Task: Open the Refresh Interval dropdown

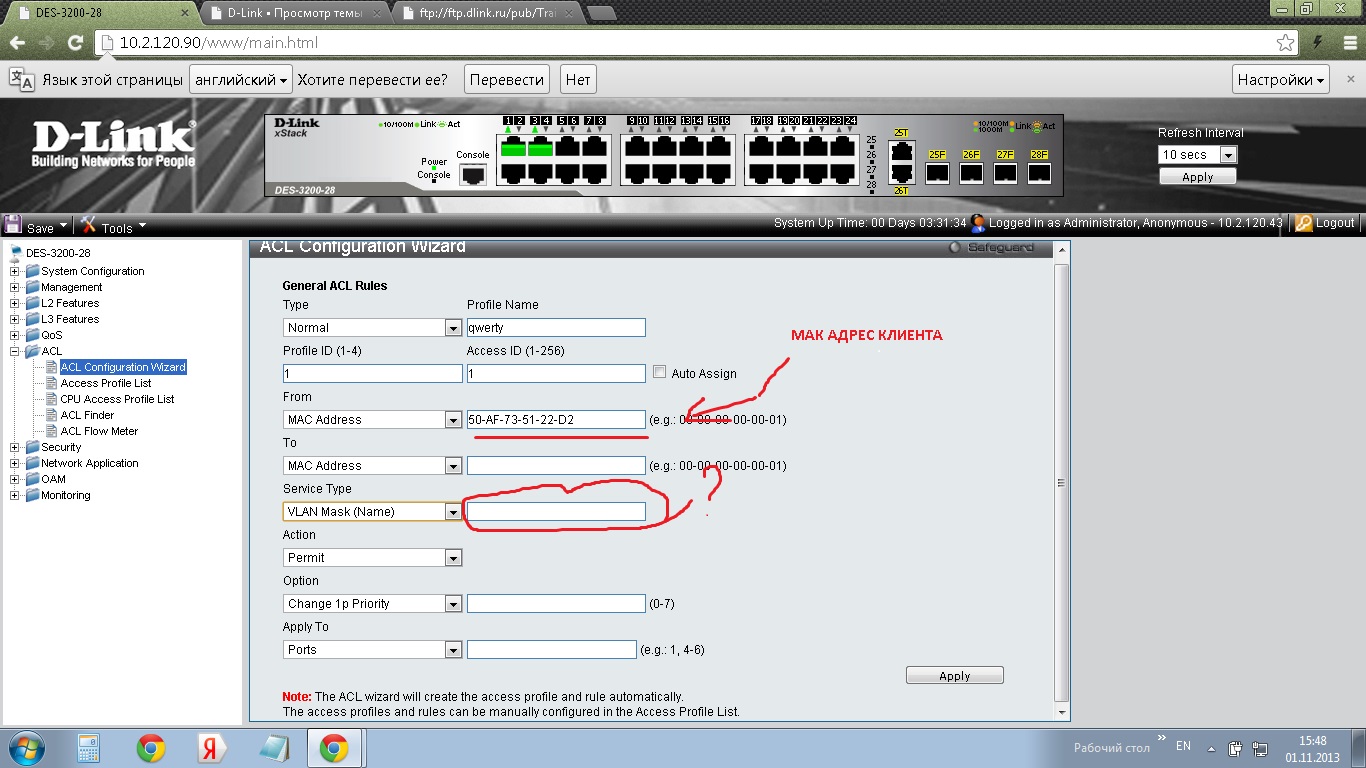Action: pos(1228,155)
